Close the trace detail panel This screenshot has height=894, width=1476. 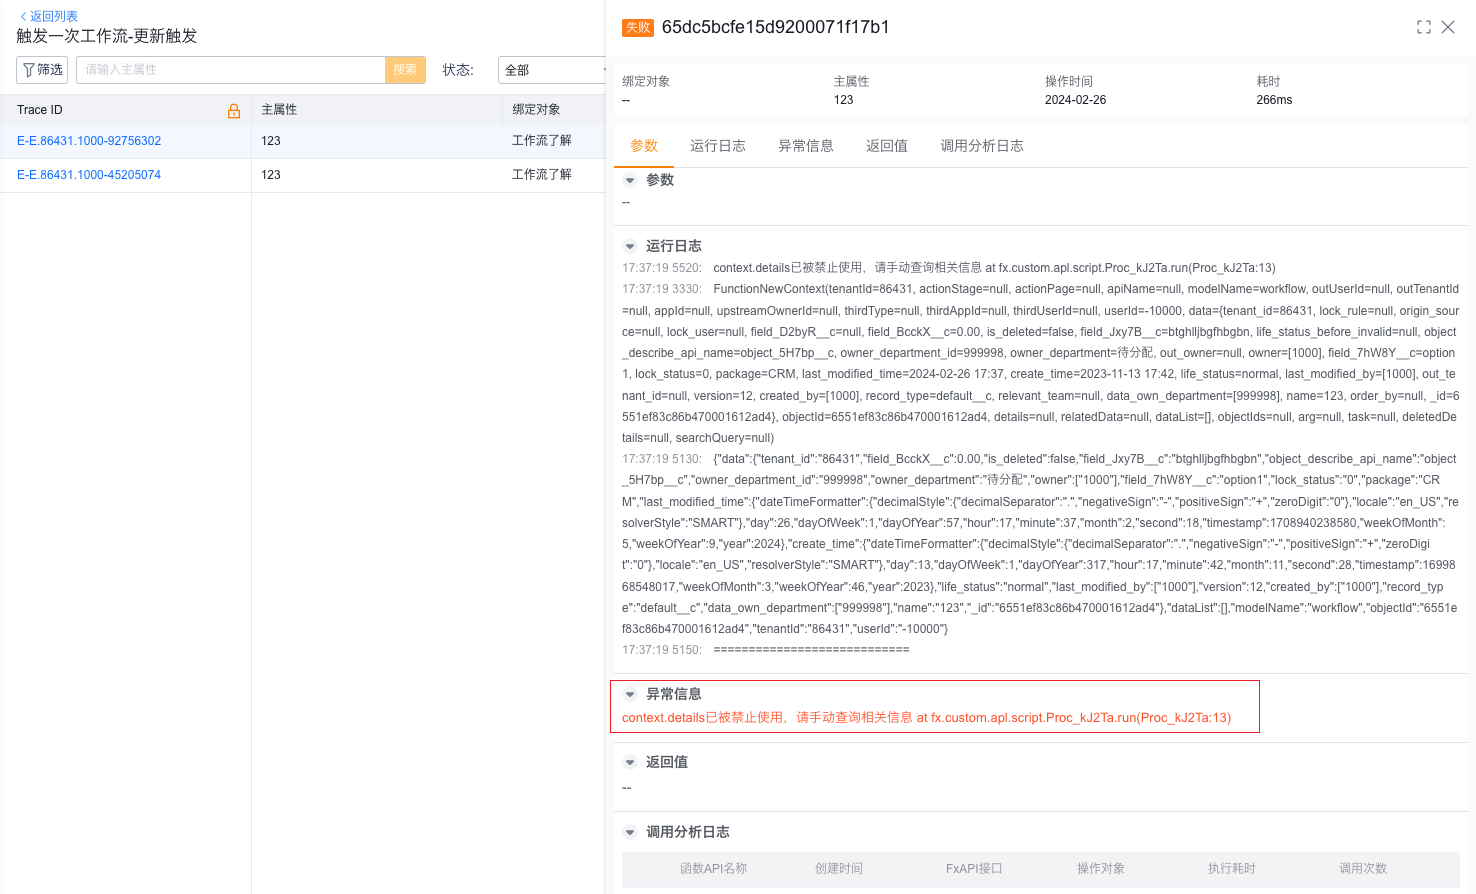(x=1447, y=27)
